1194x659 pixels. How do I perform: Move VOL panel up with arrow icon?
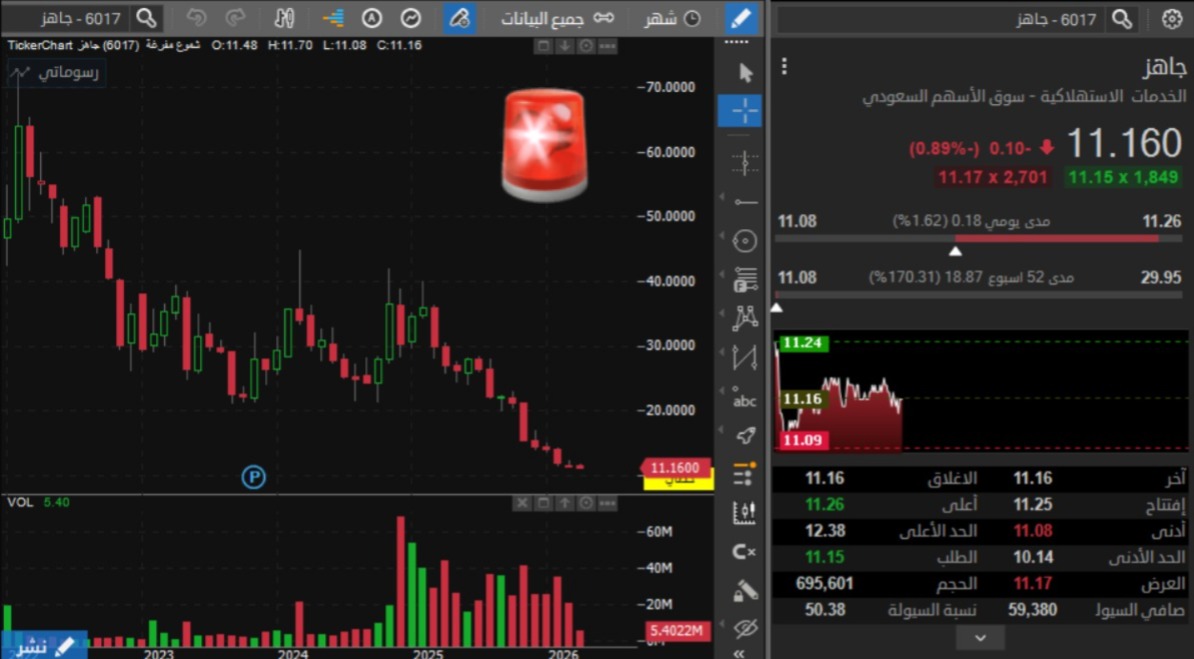pos(564,503)
